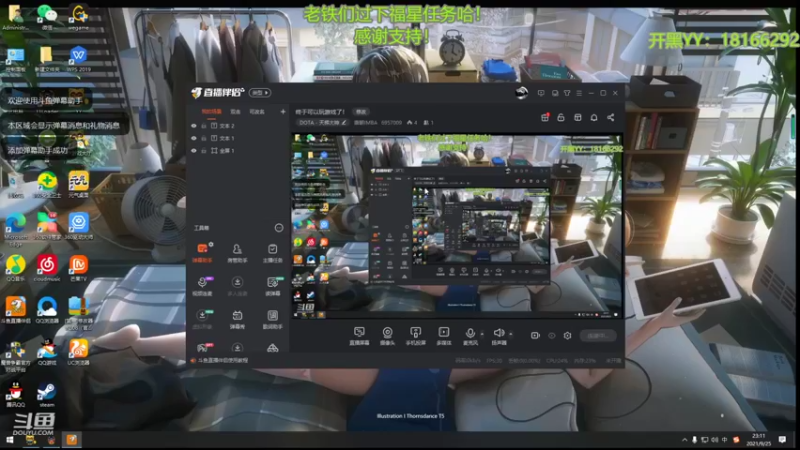Open the skin shirt icon in title bar
This screenshot has height=450, width=800.
tap(567, 93)
